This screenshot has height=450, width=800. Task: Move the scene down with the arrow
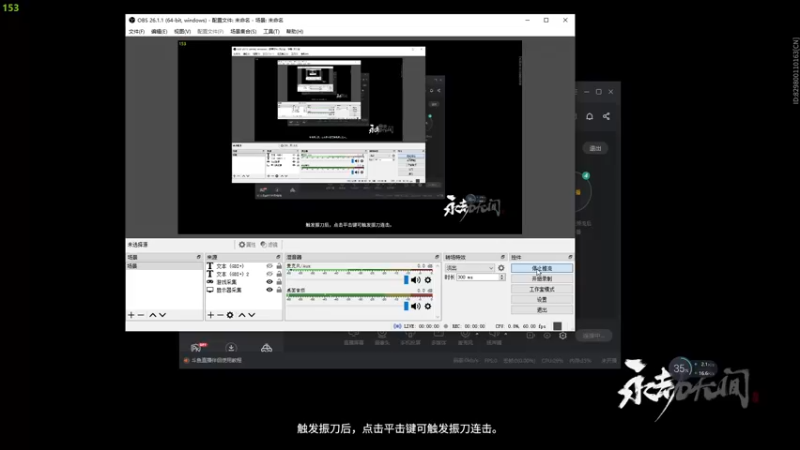[162, 315]
